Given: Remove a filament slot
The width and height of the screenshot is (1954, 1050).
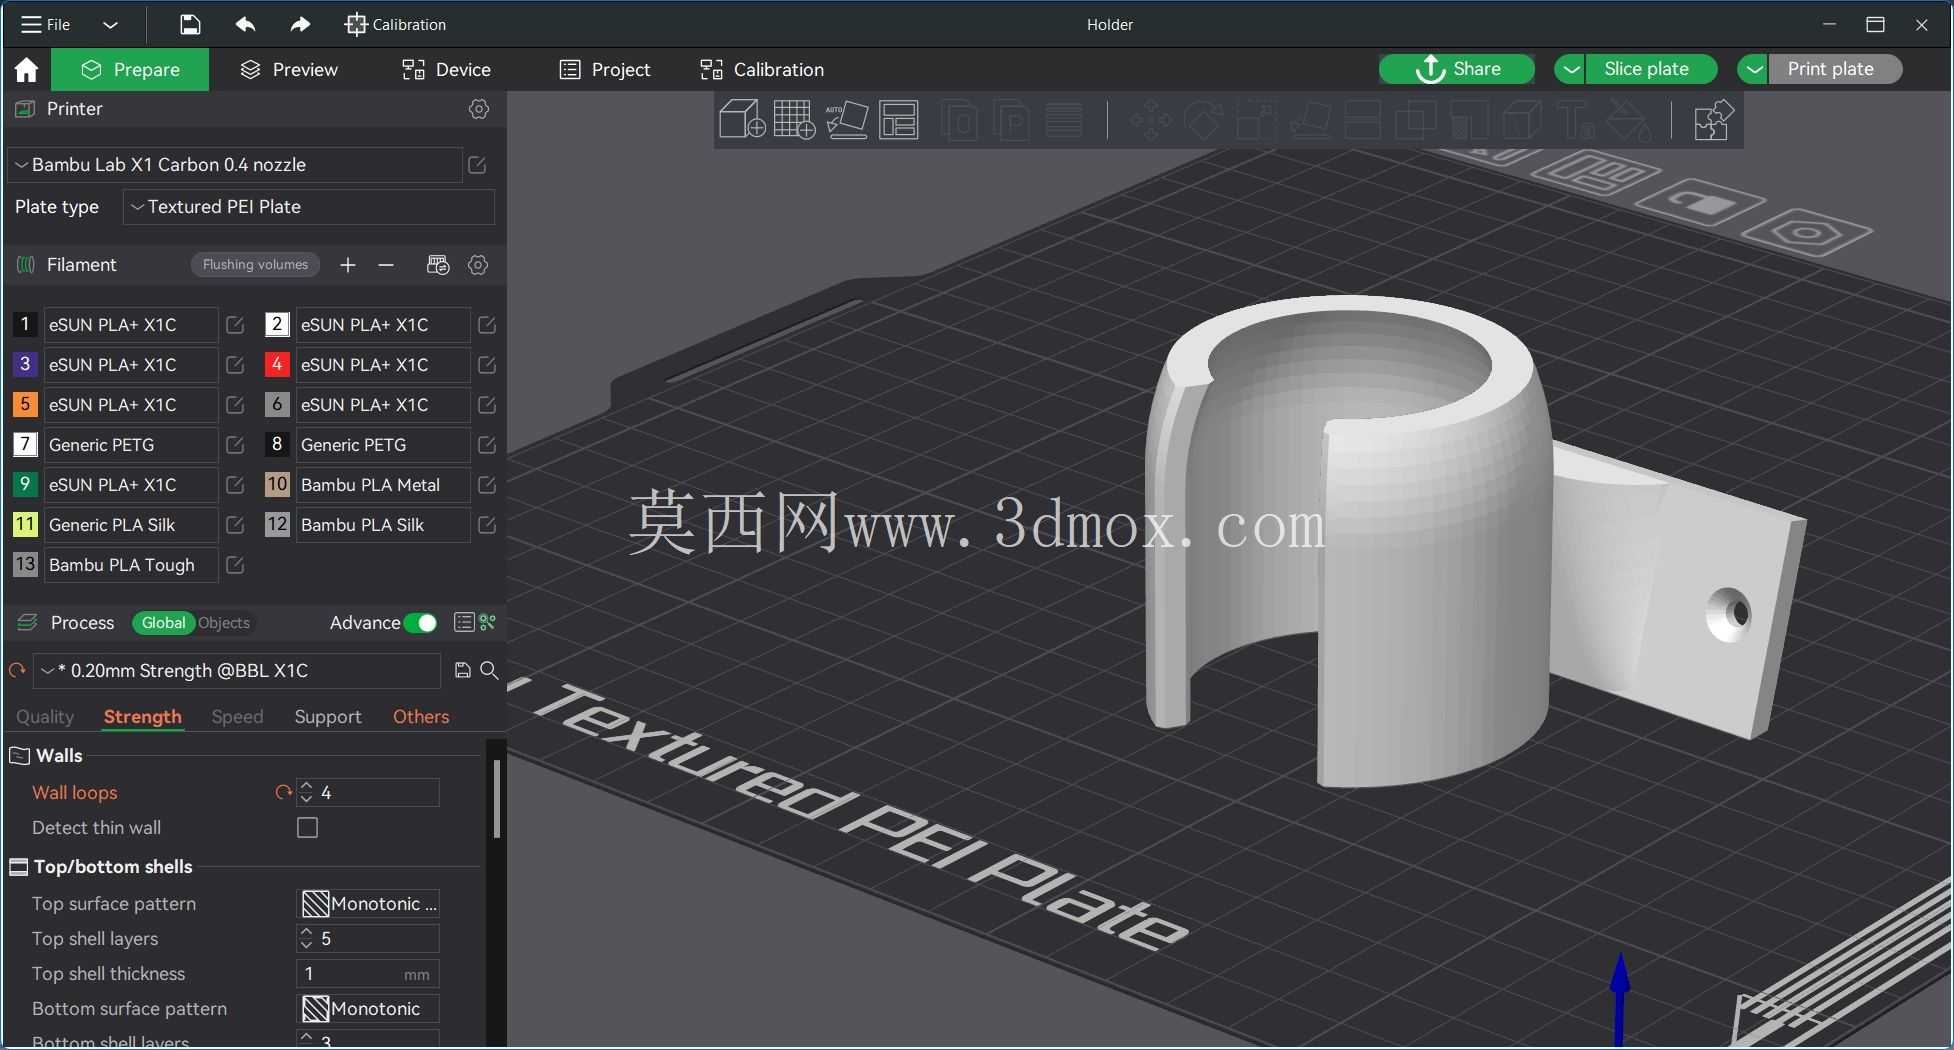Looking at the screenshot, I should [x=386, y=265].
